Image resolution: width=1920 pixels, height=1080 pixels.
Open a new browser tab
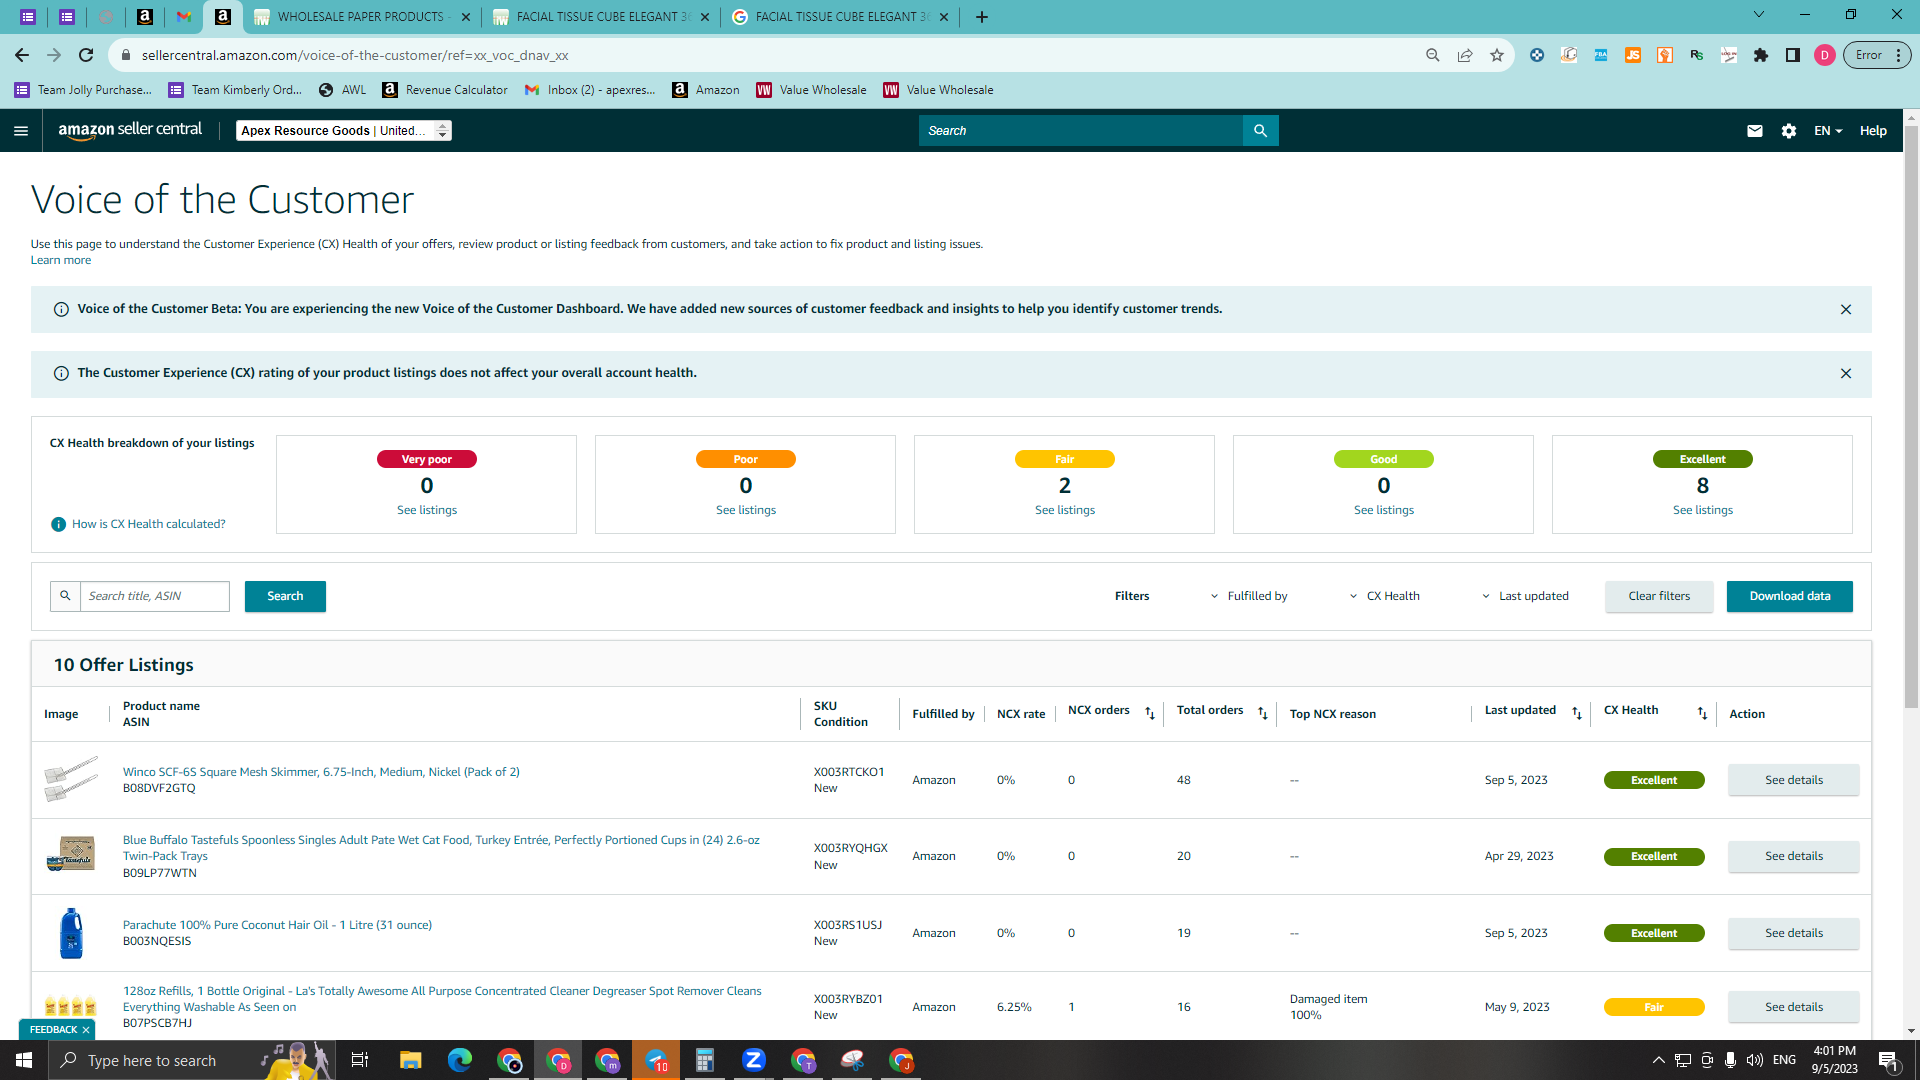coord(982,17)
